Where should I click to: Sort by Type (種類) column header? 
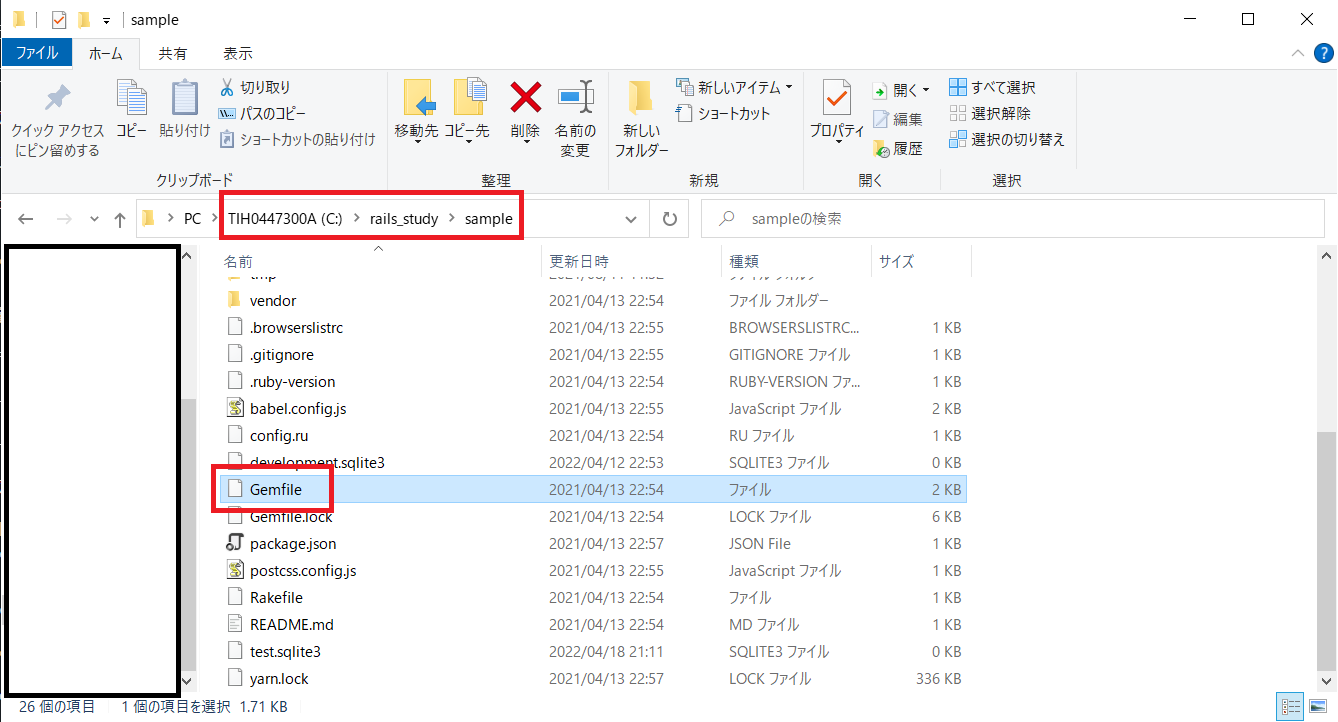click(744, 261)
